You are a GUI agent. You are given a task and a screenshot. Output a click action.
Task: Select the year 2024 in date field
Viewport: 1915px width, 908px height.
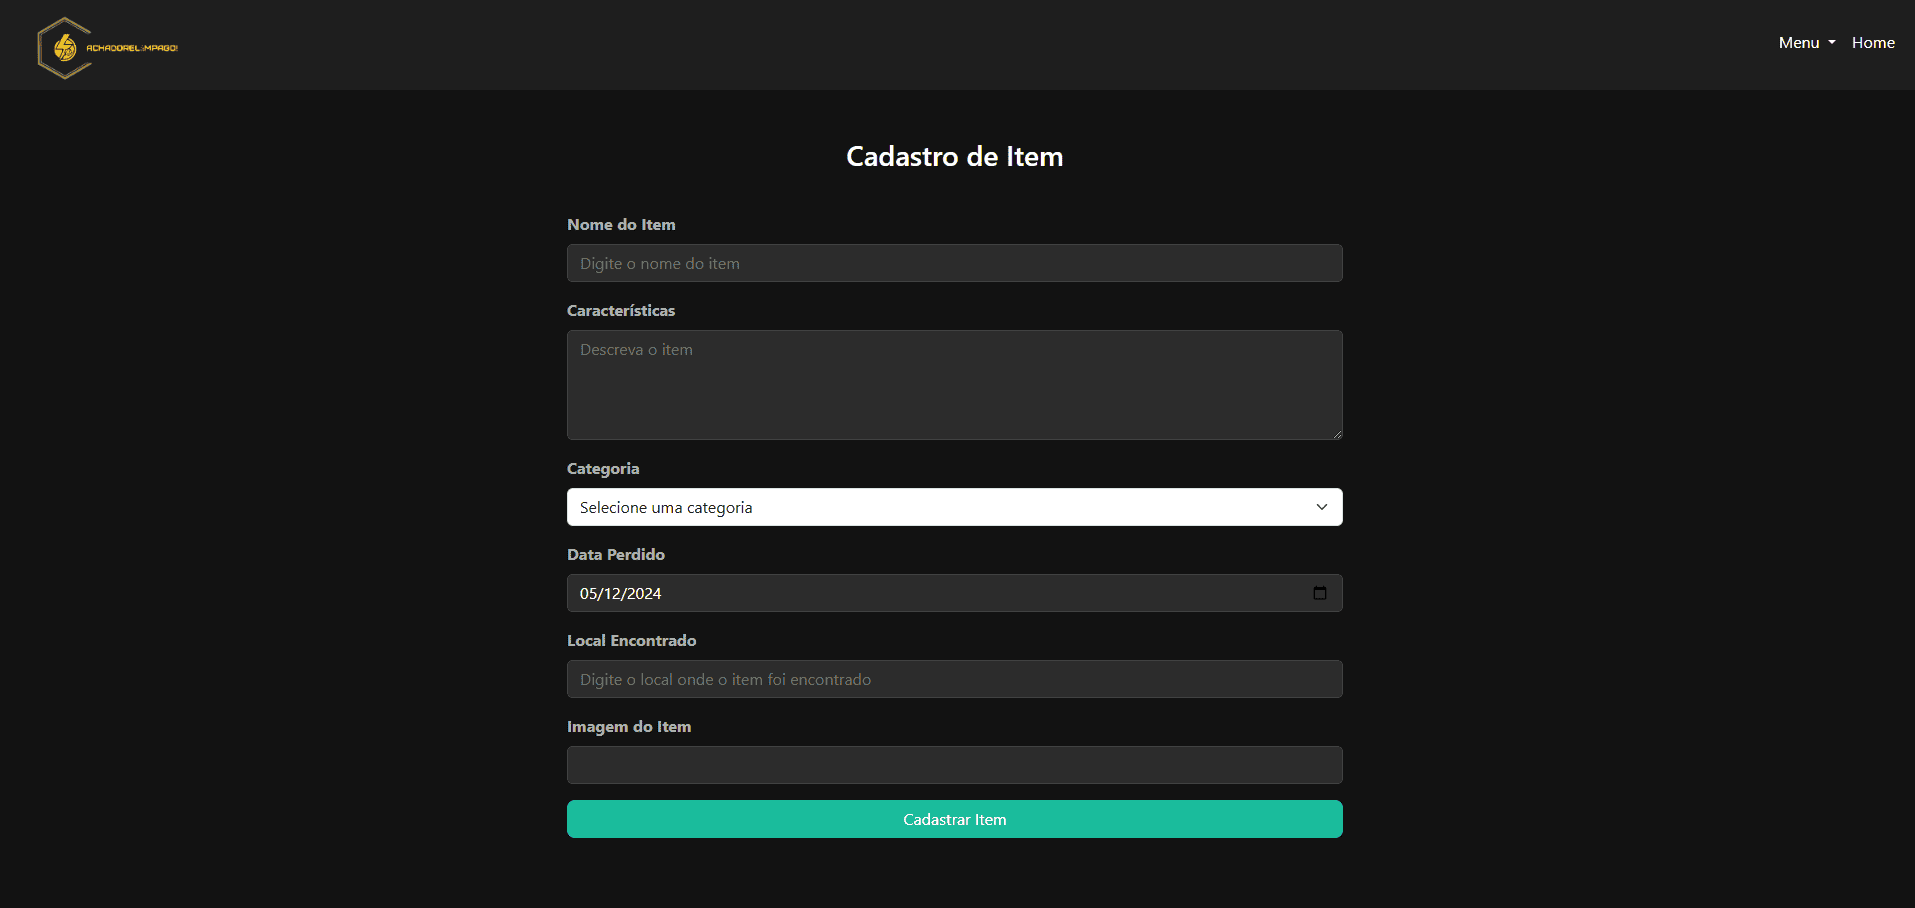click(644, 593)
